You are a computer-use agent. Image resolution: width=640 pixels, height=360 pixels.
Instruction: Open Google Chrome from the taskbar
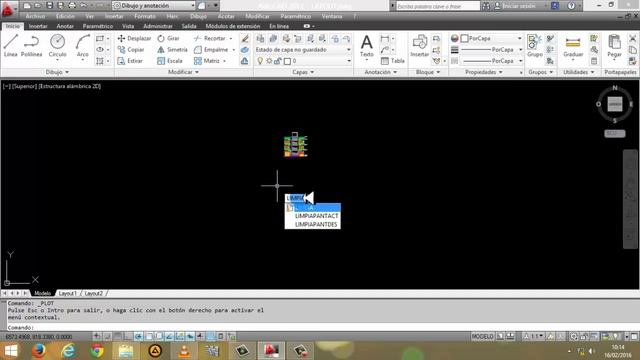click(97, 351)
